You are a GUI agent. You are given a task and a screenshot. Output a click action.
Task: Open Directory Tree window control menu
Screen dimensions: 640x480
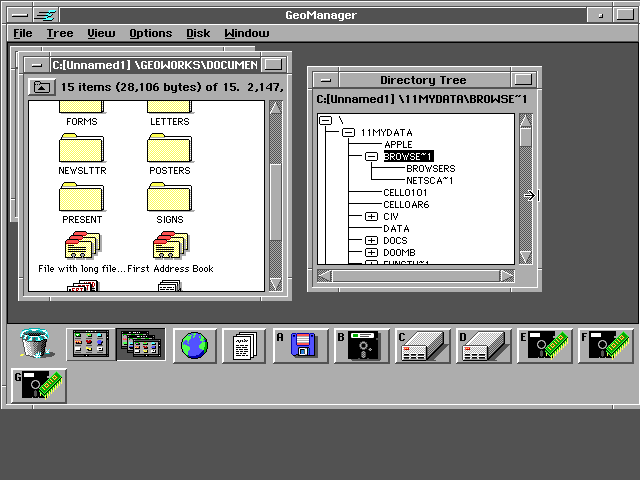(x=325, y=80)
